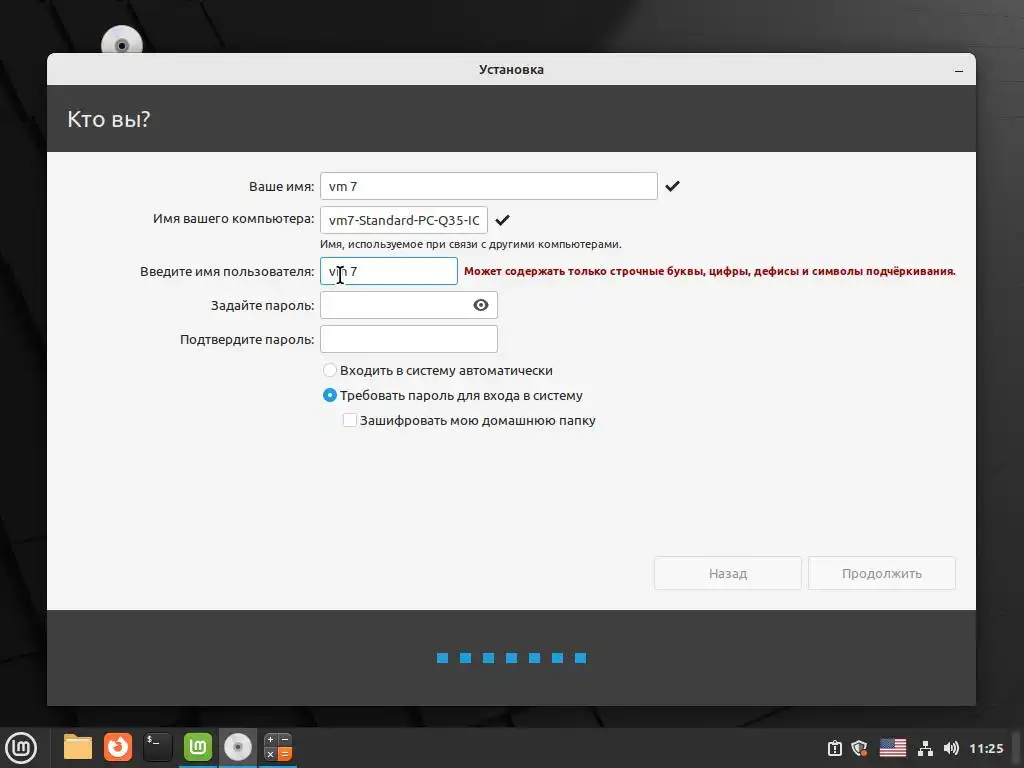Open the US keyboard layout flag indicator

(x=893, y=748)
